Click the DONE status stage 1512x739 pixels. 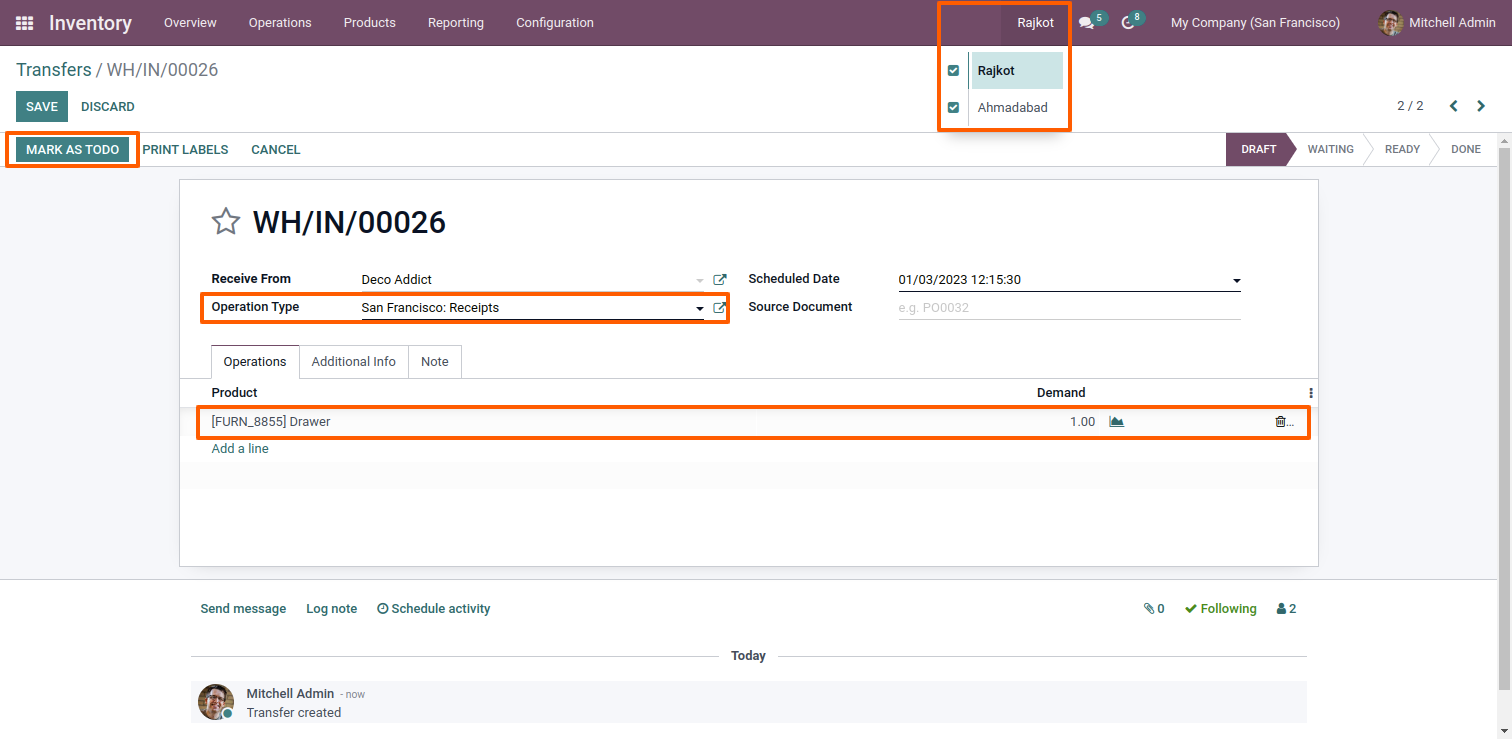pyautogui.click(x=1465, y=150)
